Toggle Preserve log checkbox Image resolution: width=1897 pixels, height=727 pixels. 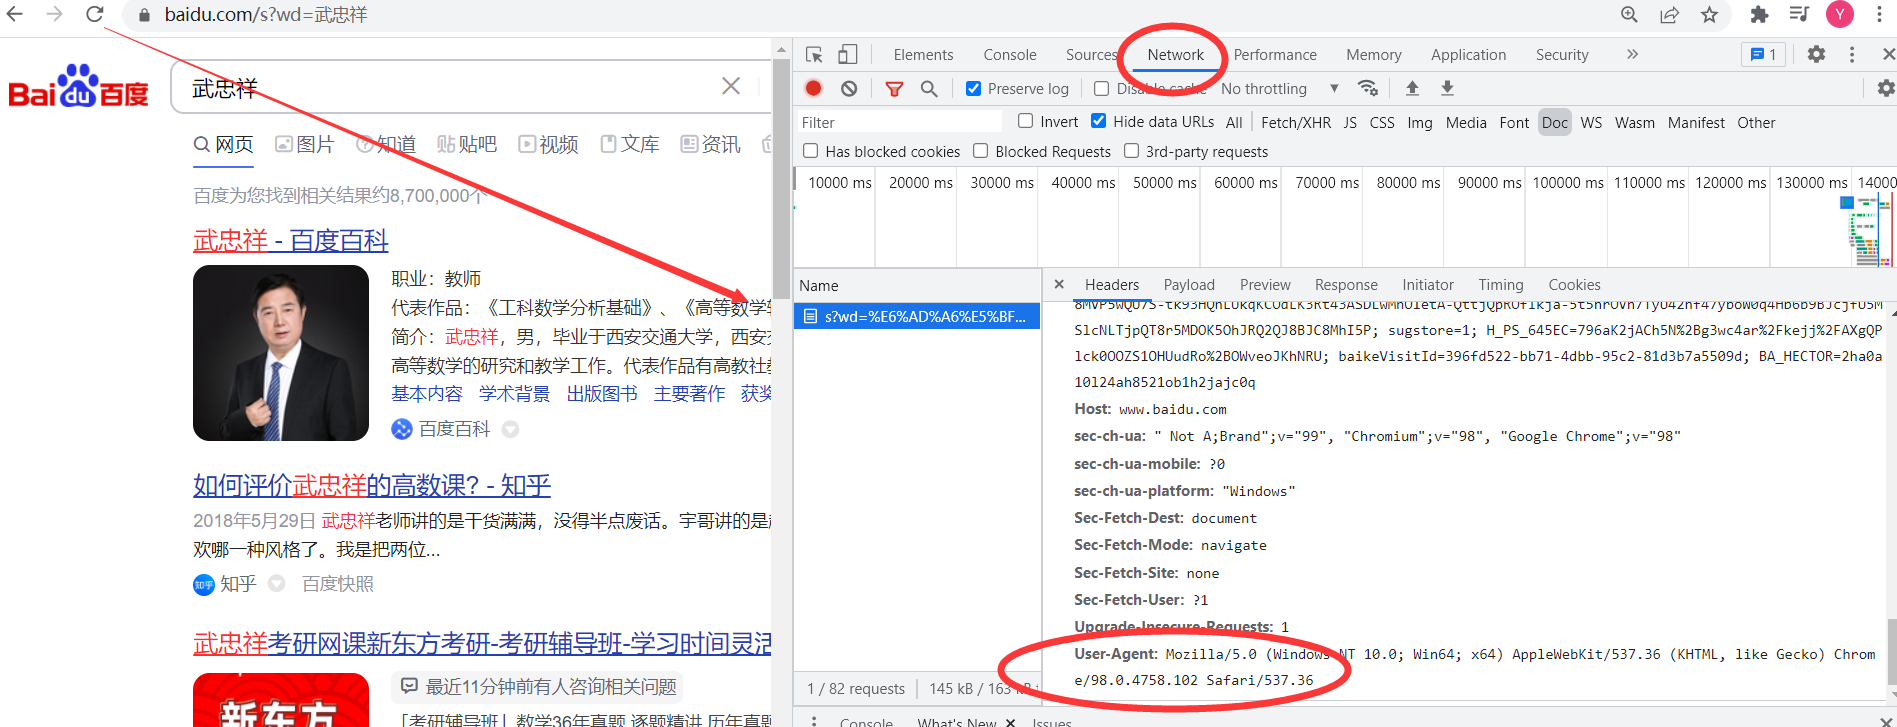point(973,88)
